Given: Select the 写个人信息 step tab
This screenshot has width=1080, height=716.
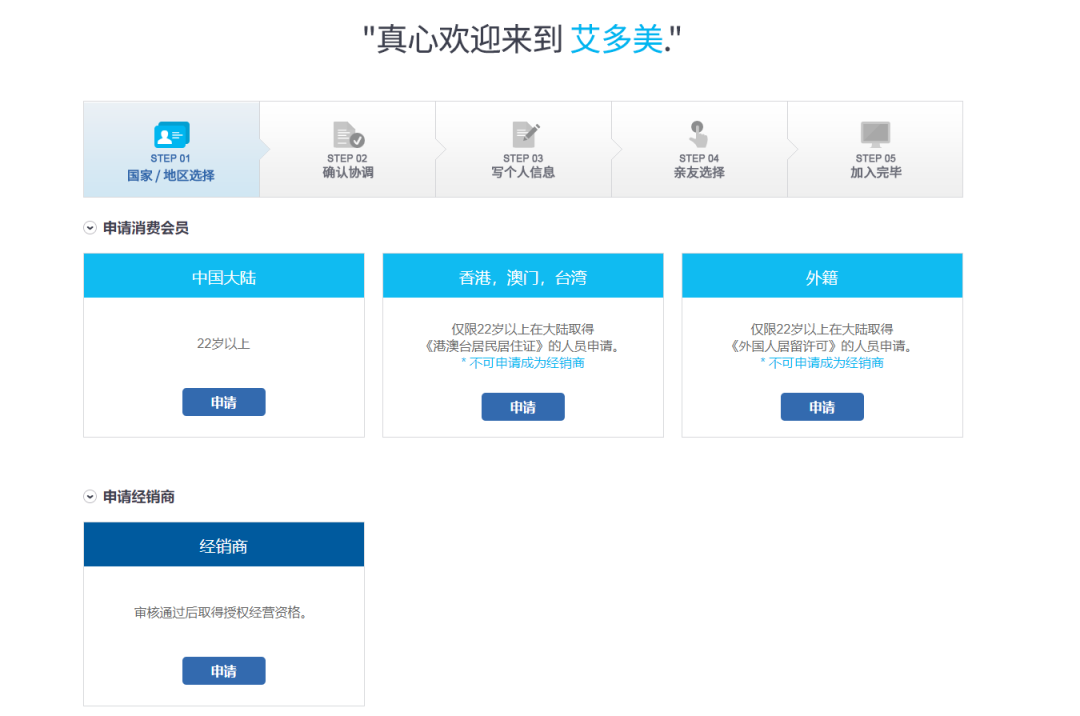Looking at the screenshot, I should pos(523,149).
